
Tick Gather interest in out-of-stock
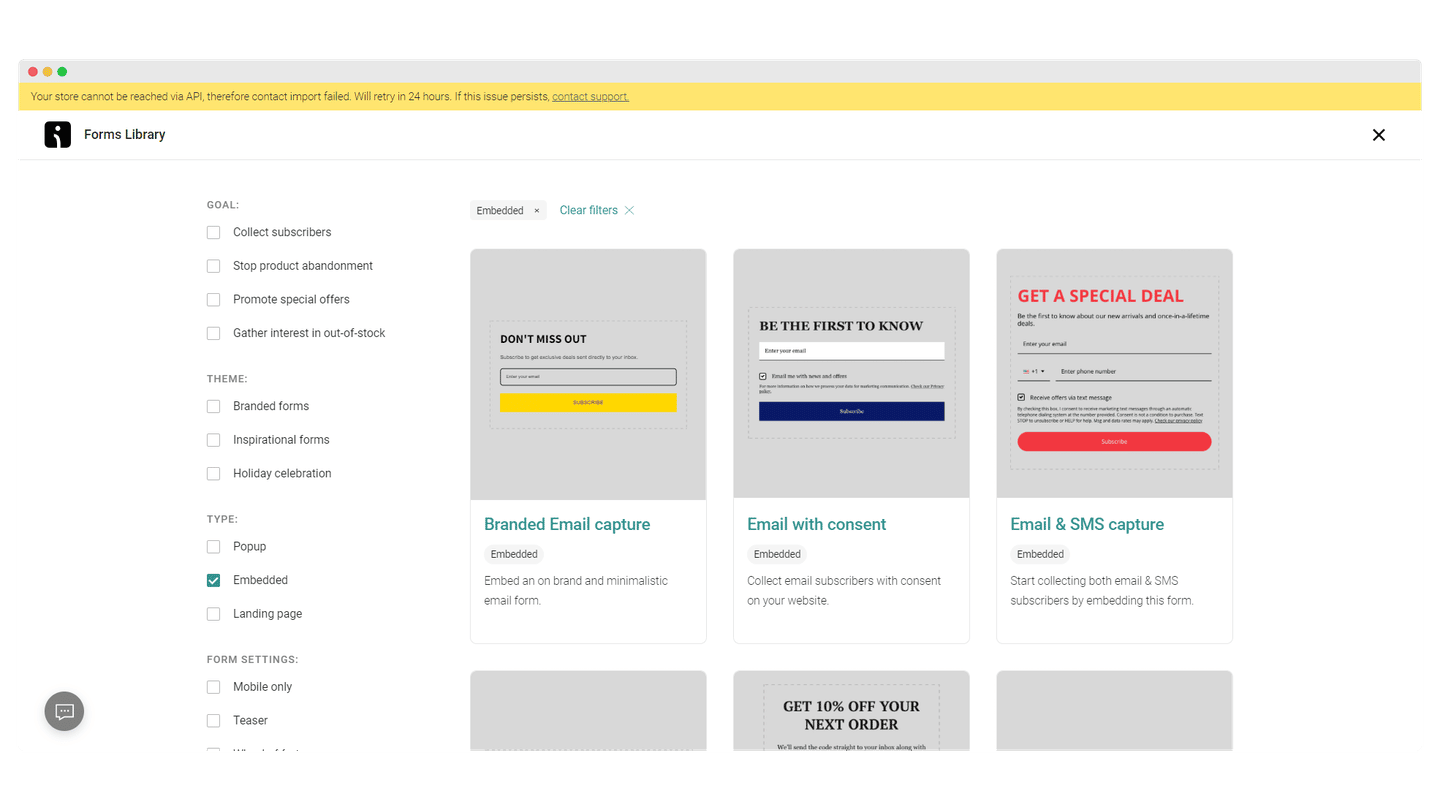point(213,333)
